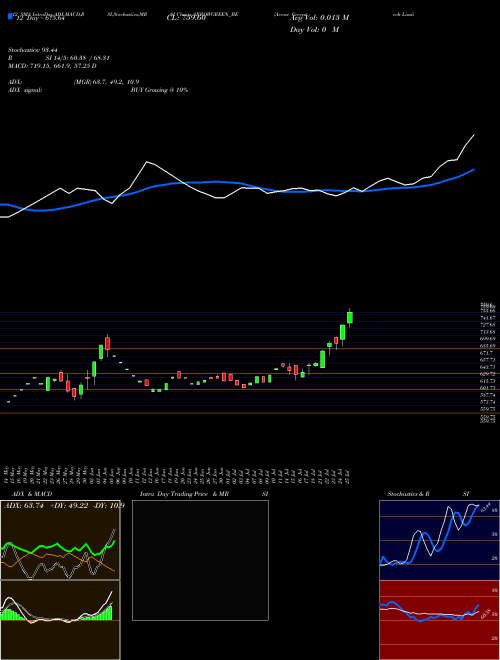This screenshot has height=660, width=500.
Task: Click the 'BUY Growing @ 10%' ADX signal text
Action: click(x=159, y=90)
